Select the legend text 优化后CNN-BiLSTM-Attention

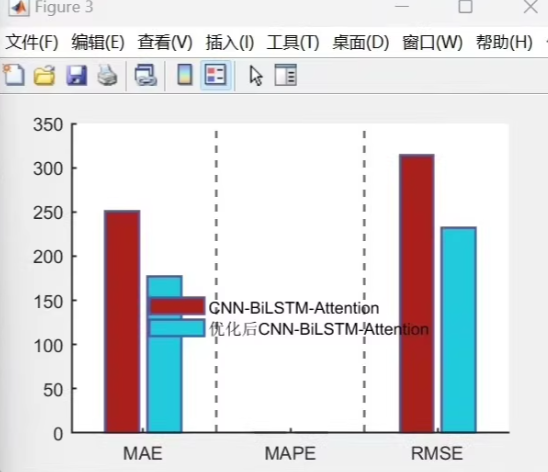(319, 329)
